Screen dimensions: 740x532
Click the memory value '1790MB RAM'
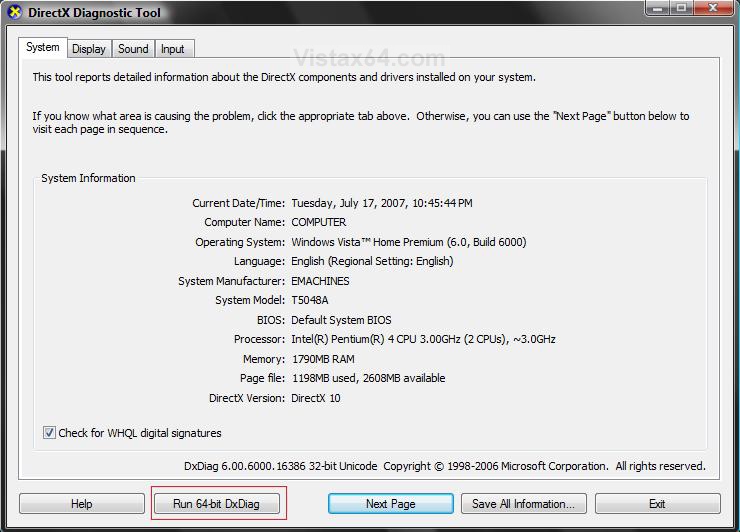click(323, 359)
